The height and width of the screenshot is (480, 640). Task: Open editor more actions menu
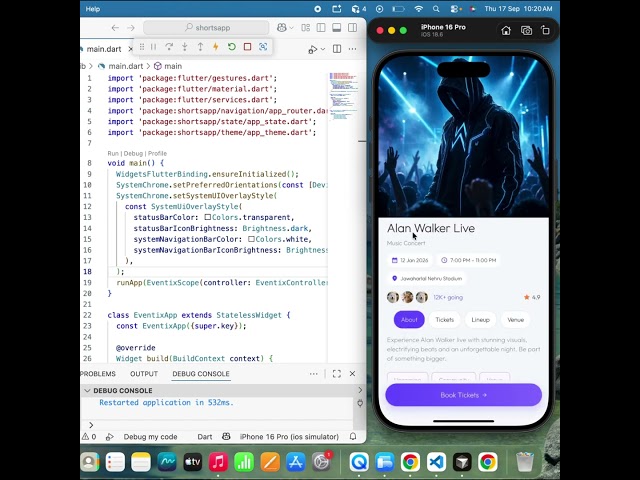pyautogui.click(x=352, y=49)
